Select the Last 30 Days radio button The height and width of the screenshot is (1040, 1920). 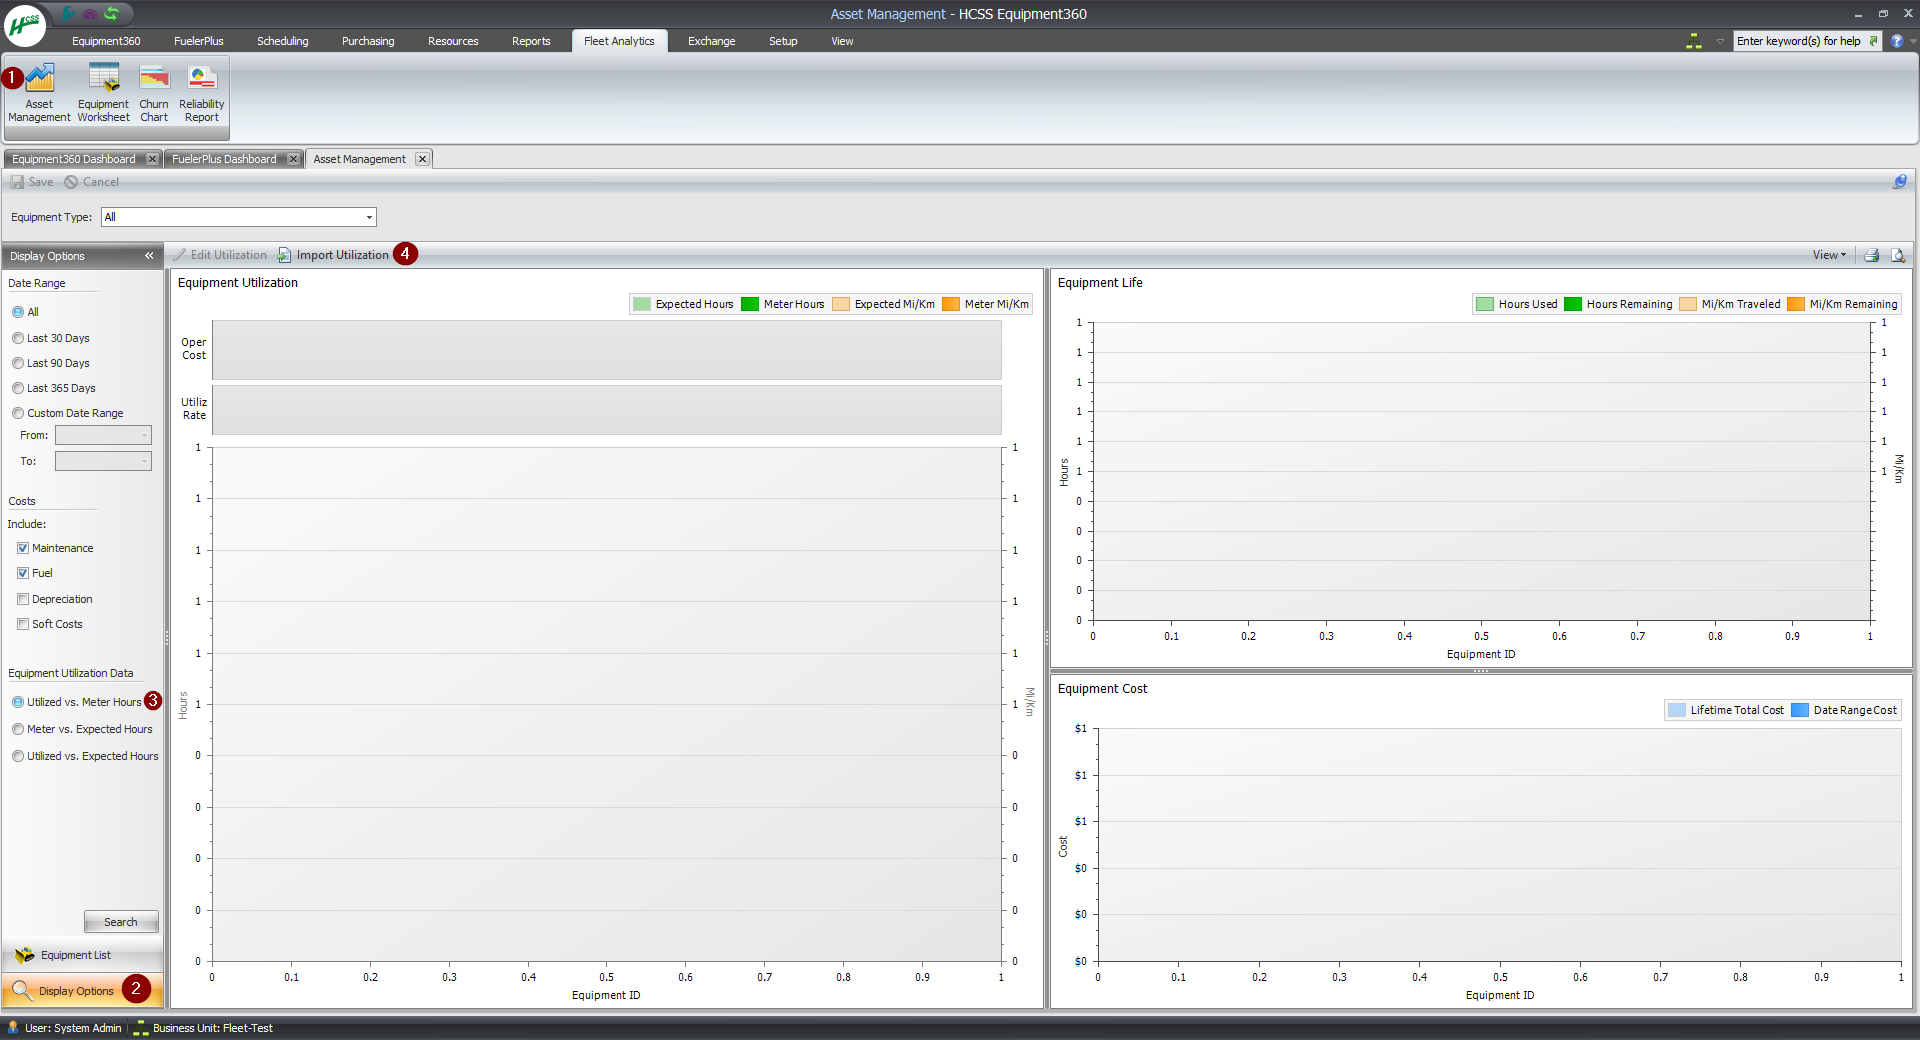coord(18,338)
